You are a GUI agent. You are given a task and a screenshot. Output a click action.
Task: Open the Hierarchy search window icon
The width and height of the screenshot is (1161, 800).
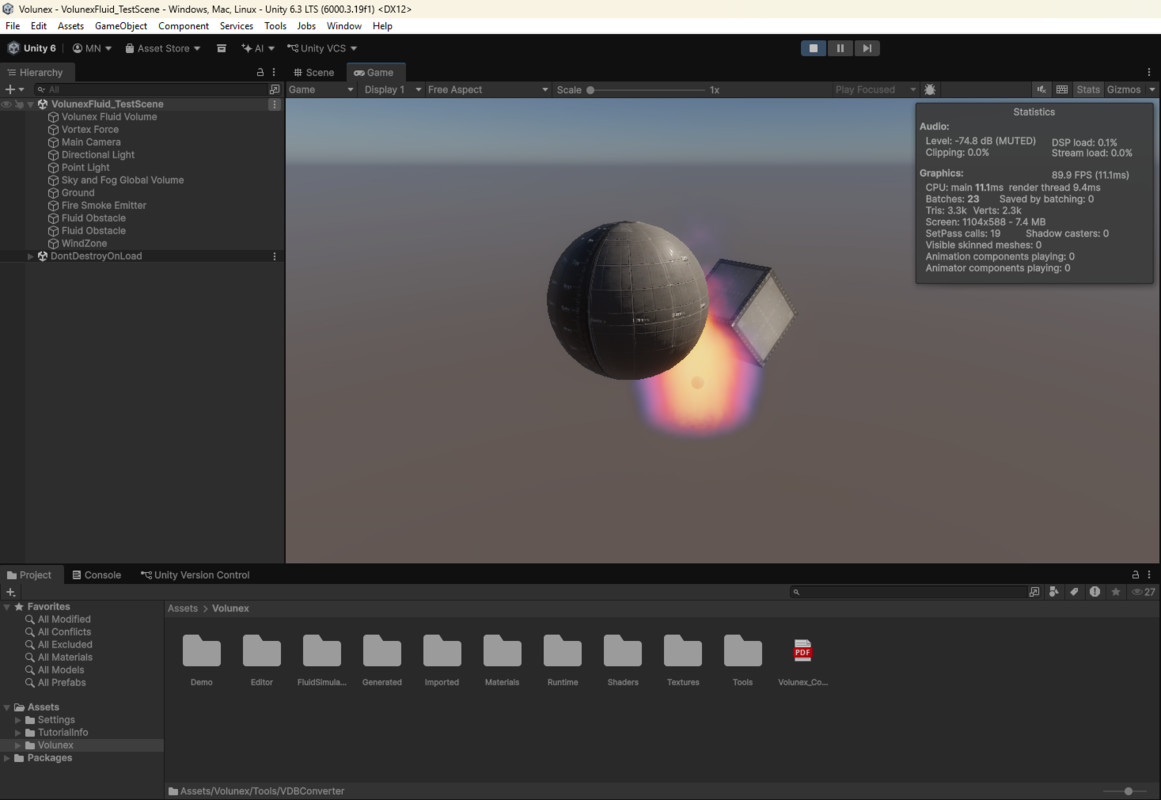pyautogui.click(x=275, y=90)
